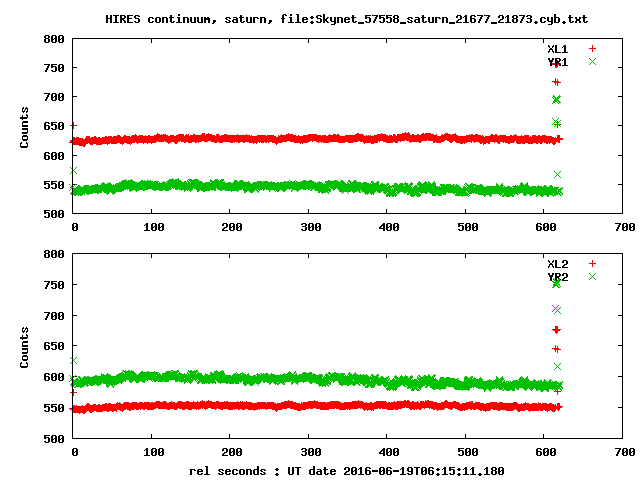640x480 pixels.
Task: Click the Counts axis label of top plot
Action: [24, 127]
